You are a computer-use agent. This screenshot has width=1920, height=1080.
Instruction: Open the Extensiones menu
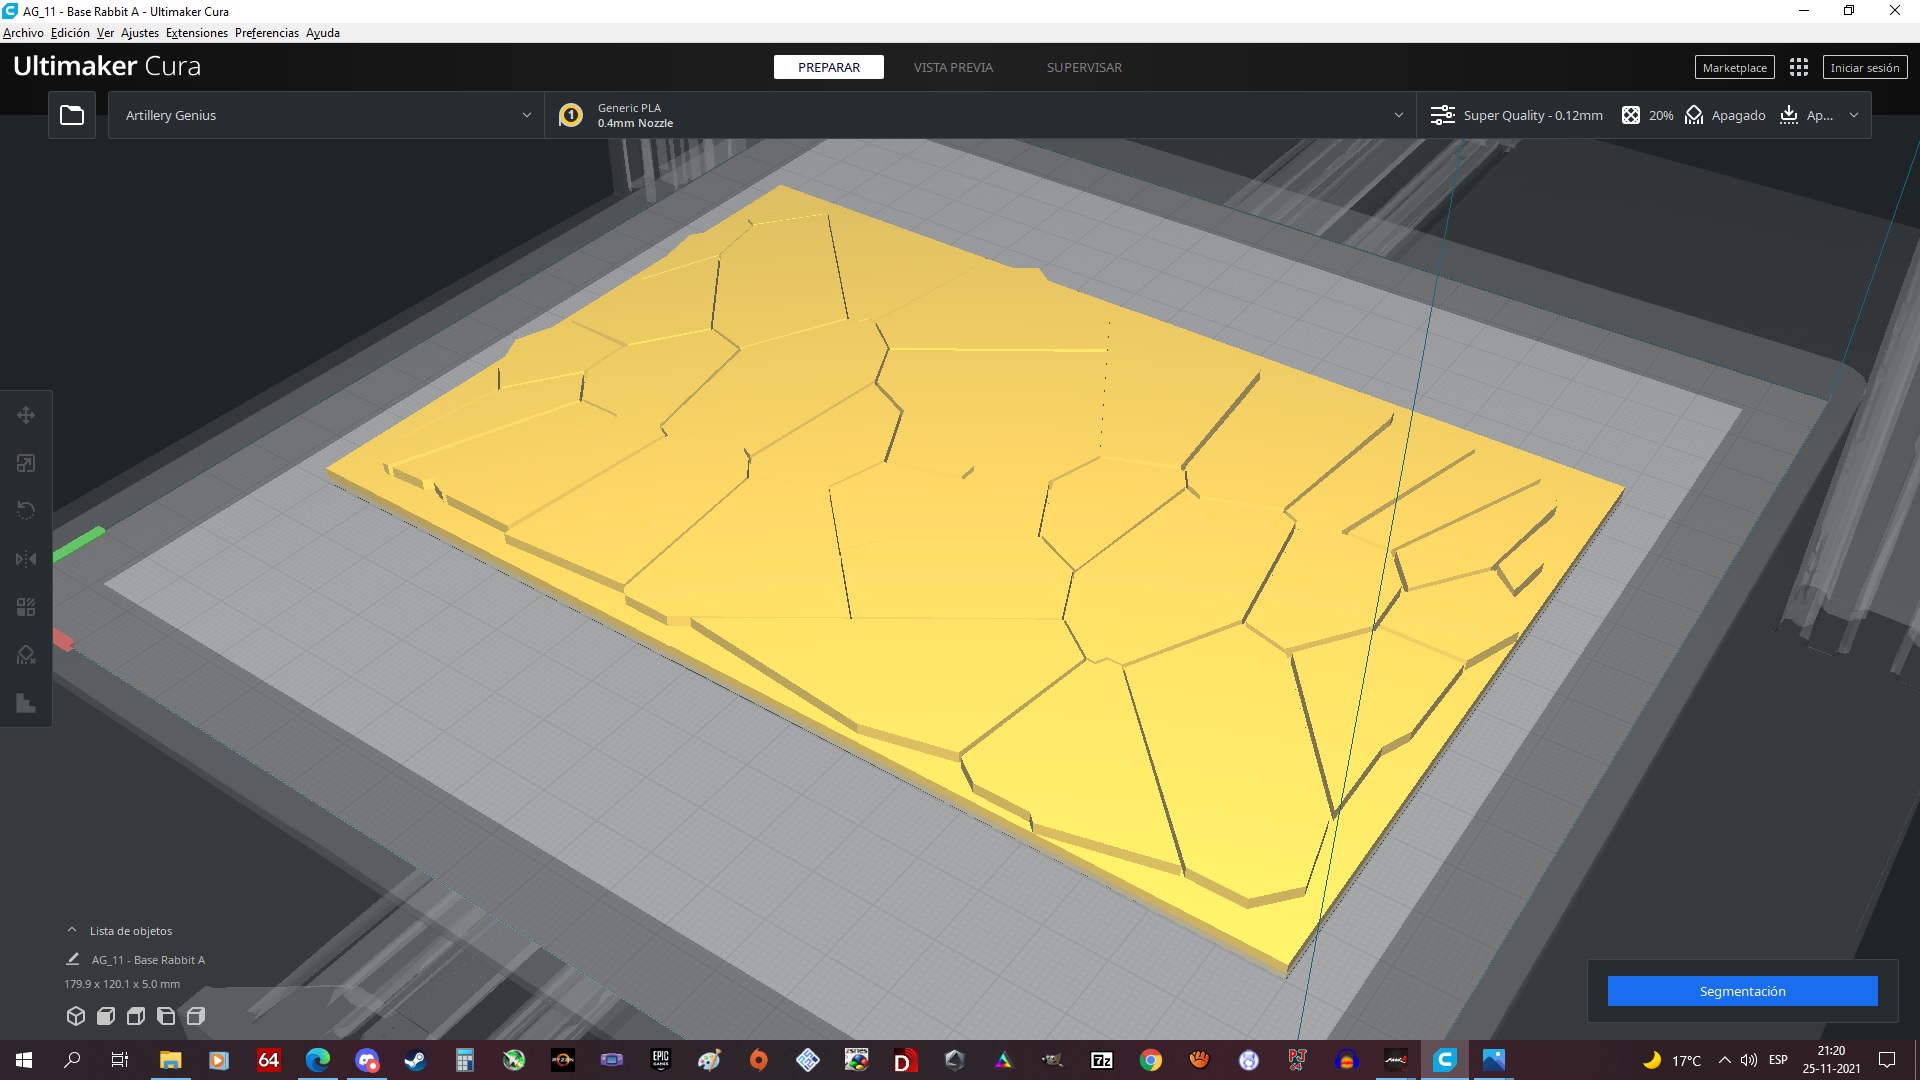tap(196, 33)
